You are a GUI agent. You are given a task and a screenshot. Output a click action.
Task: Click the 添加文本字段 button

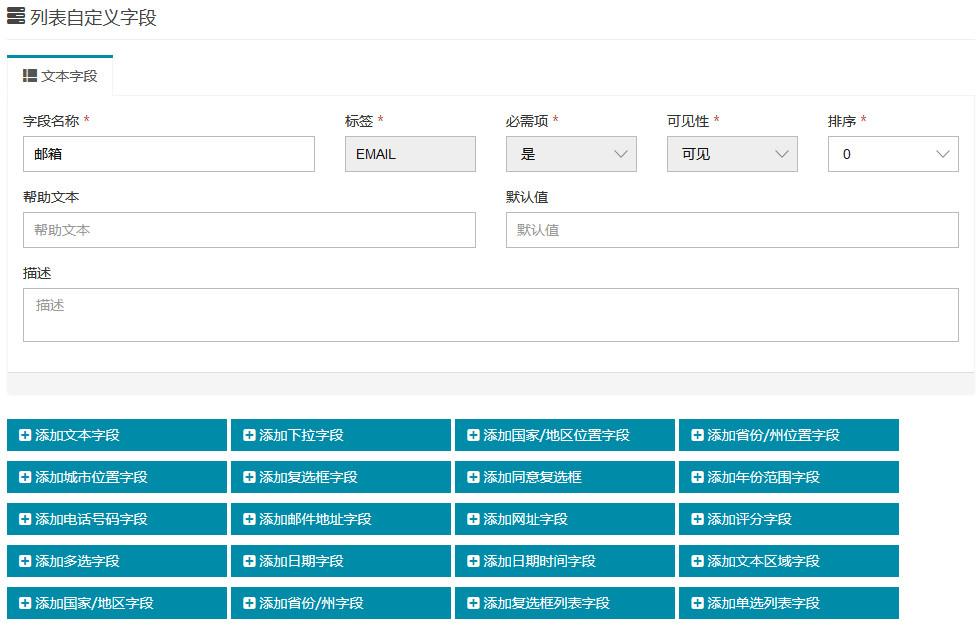[x=117, y=435]
